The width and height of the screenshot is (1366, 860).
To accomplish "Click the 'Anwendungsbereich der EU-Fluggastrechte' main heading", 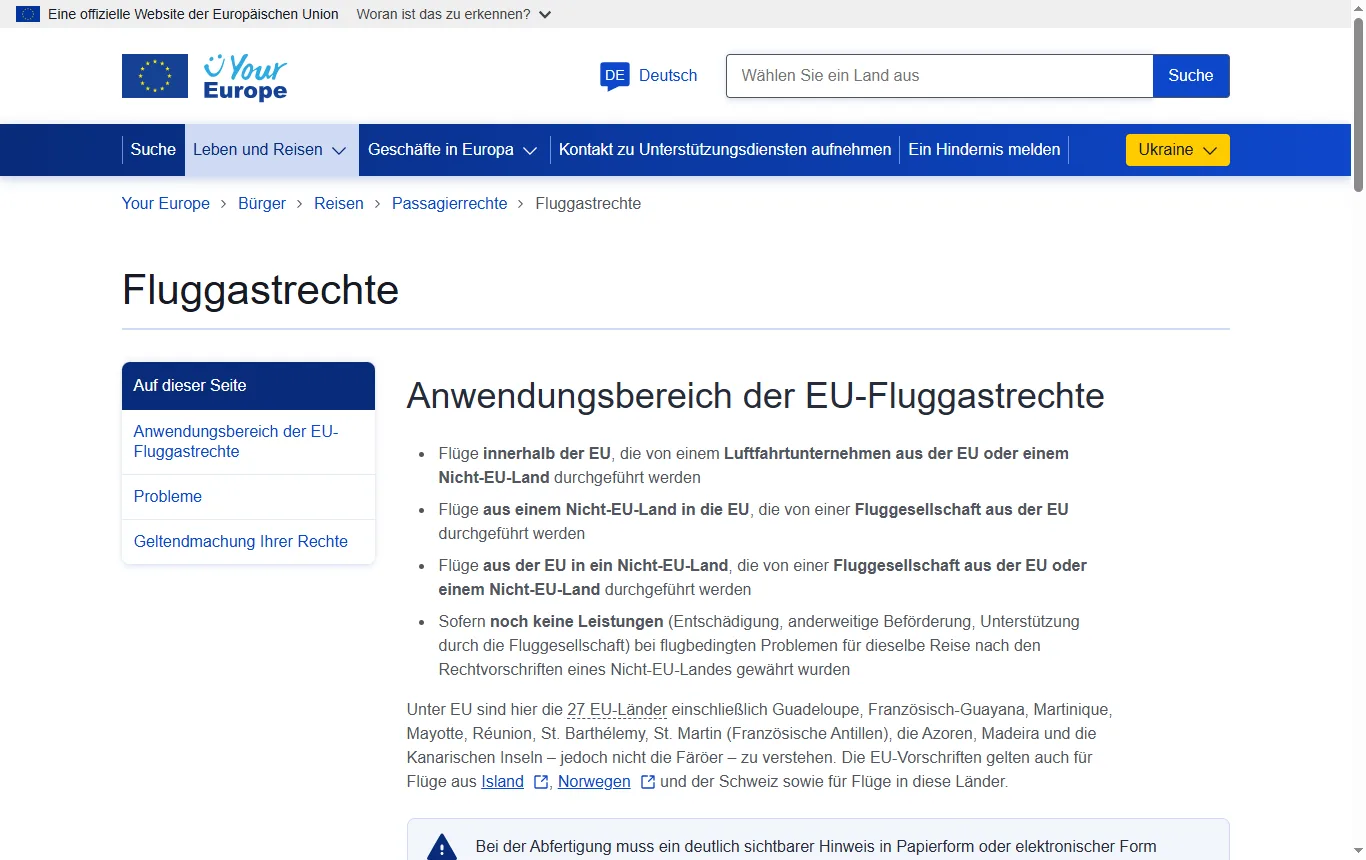I will pos(755,396).
